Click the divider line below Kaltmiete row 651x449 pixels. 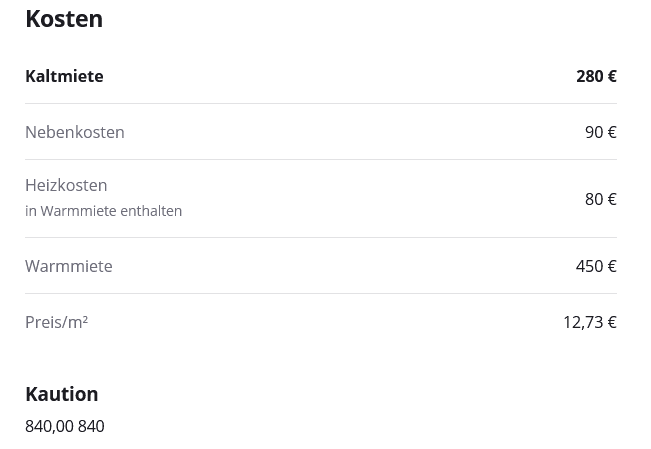[320, 103]
